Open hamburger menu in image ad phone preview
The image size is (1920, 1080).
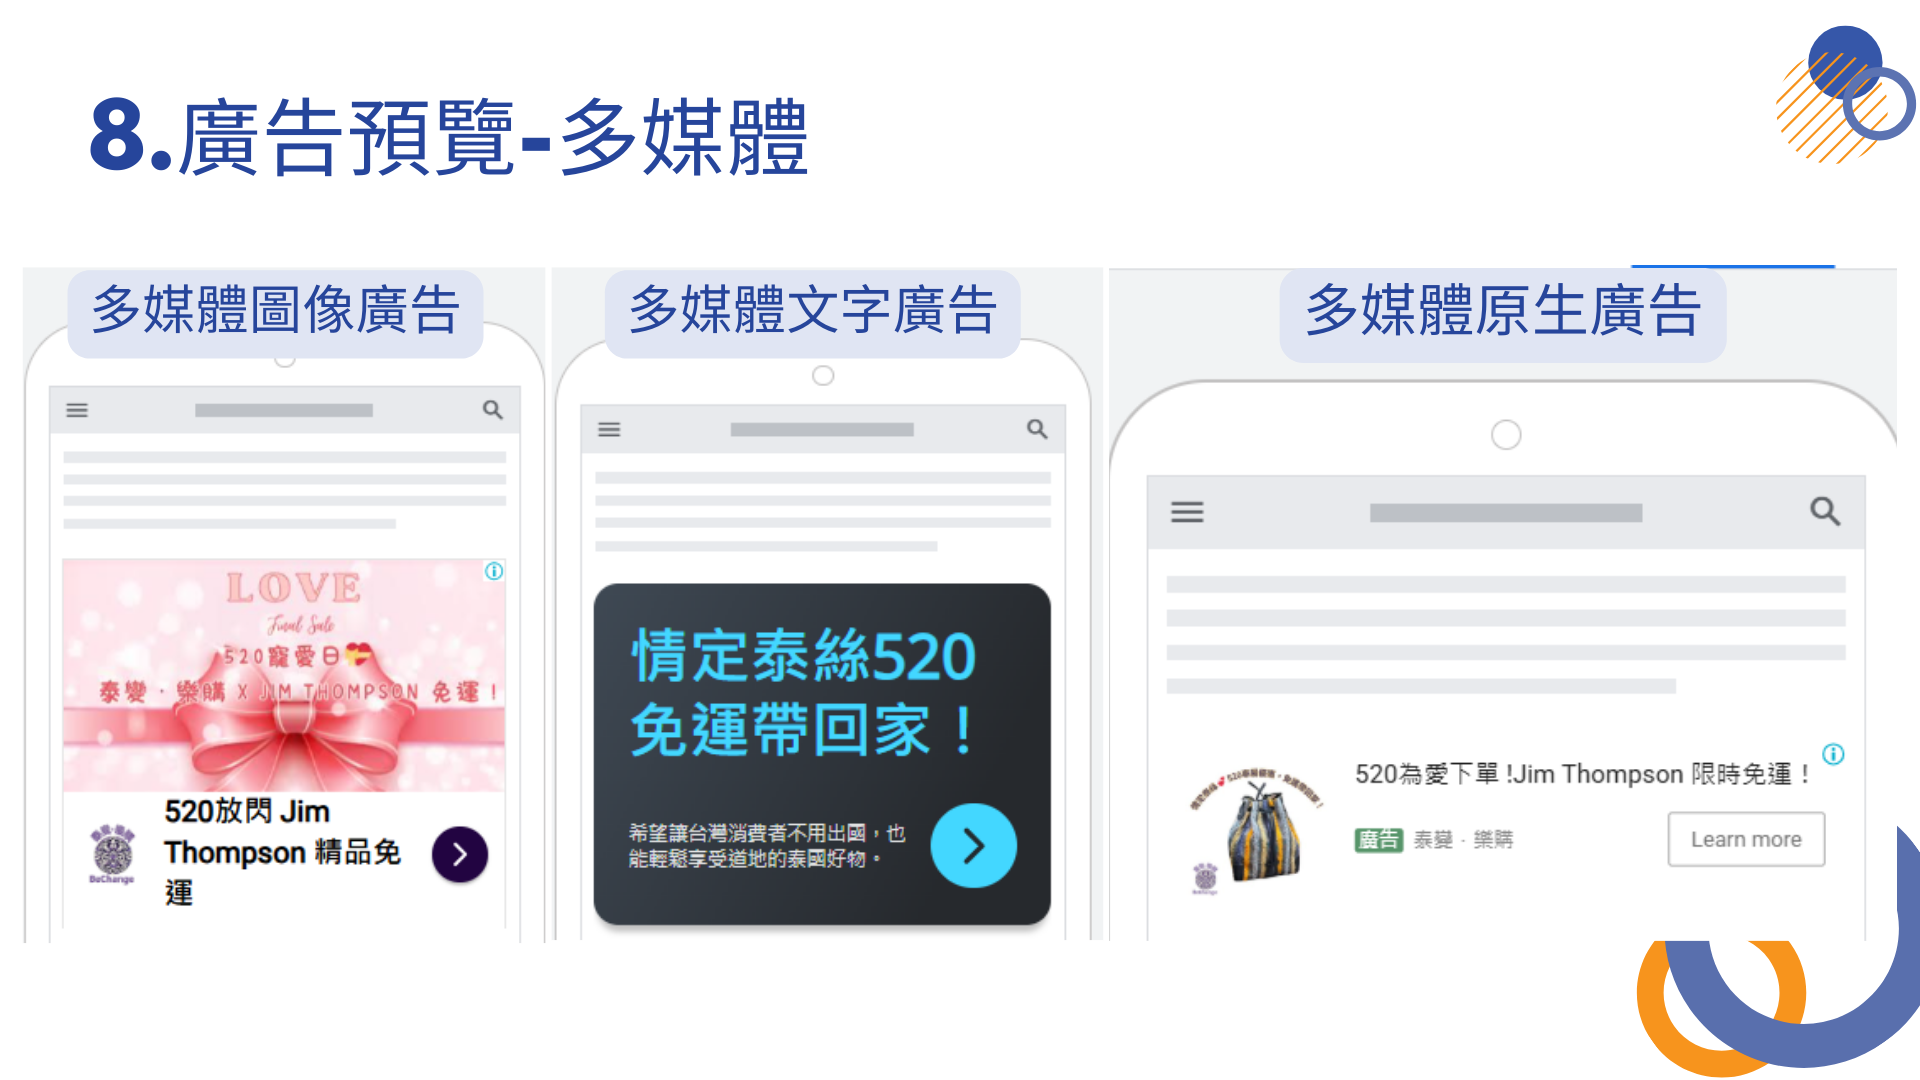[x=77, y=410]
